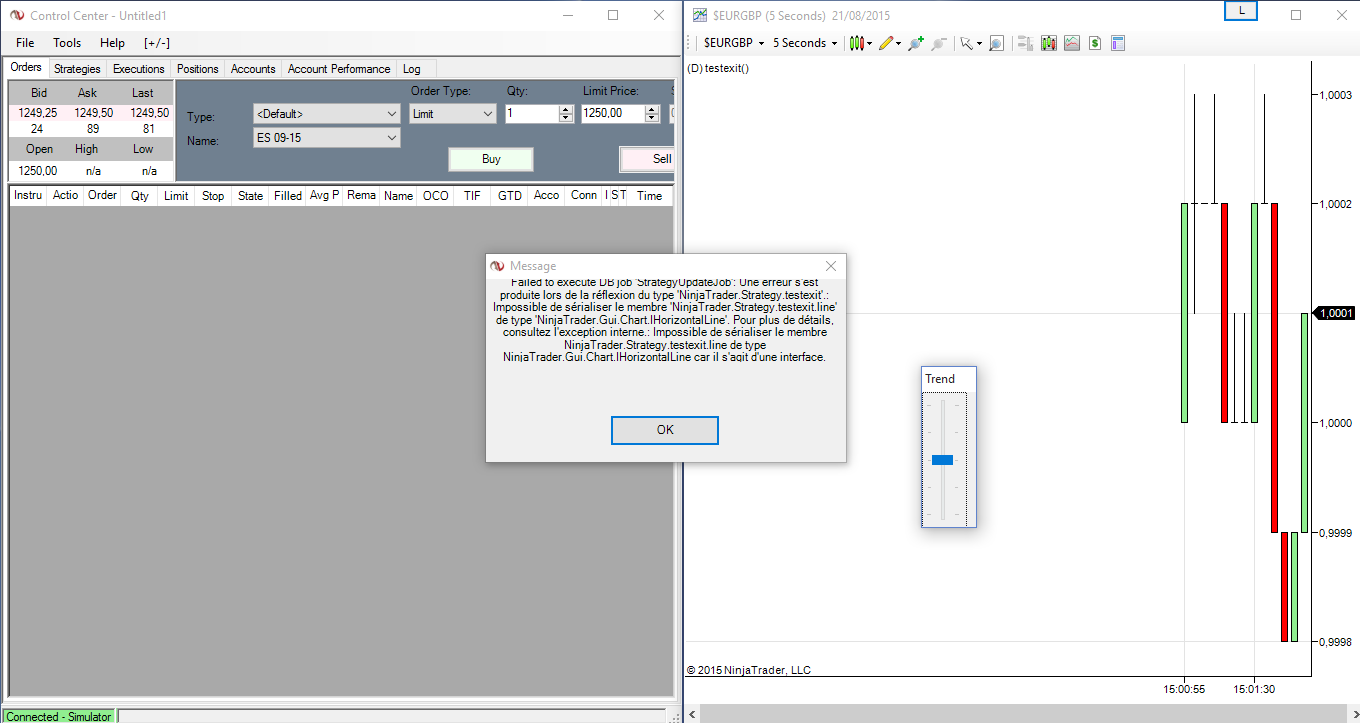
Task: Click the TIF column header
Action: click(472, 196)
